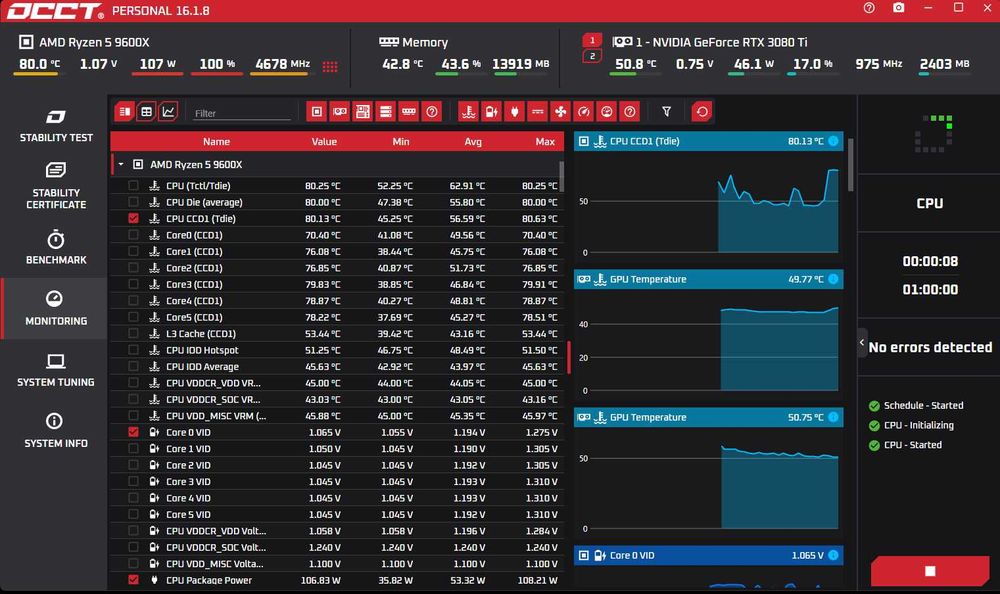
Task: Uncheck the CPU CCD1 (Tdie) checkbox
Action: tap(133, 218)
